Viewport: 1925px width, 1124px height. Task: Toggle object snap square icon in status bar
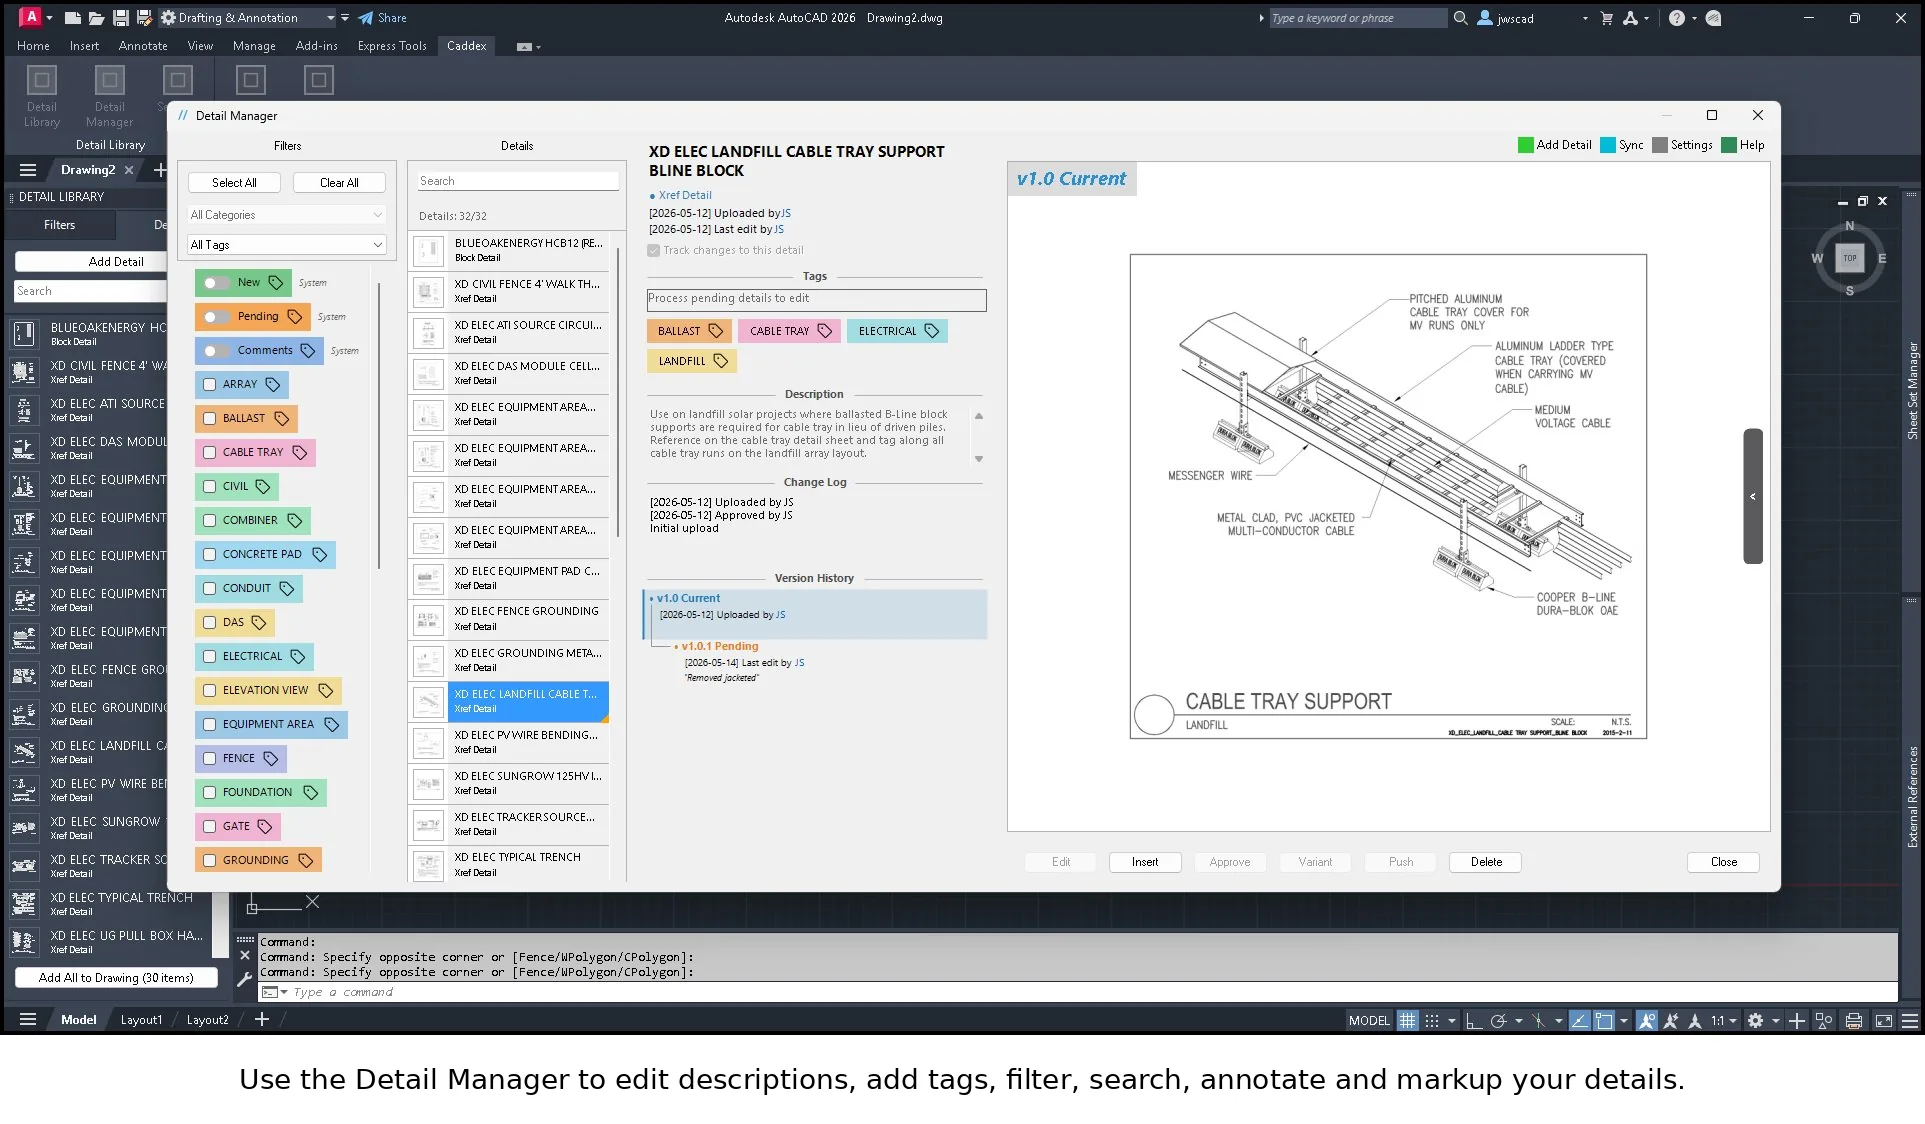coord(1604,1020)
